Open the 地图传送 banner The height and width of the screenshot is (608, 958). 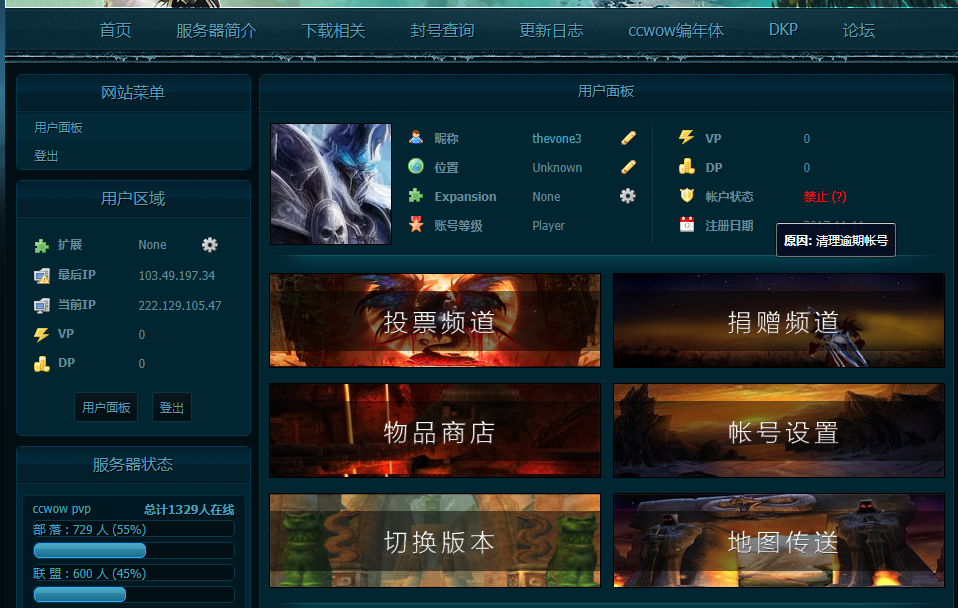point(779,540)
